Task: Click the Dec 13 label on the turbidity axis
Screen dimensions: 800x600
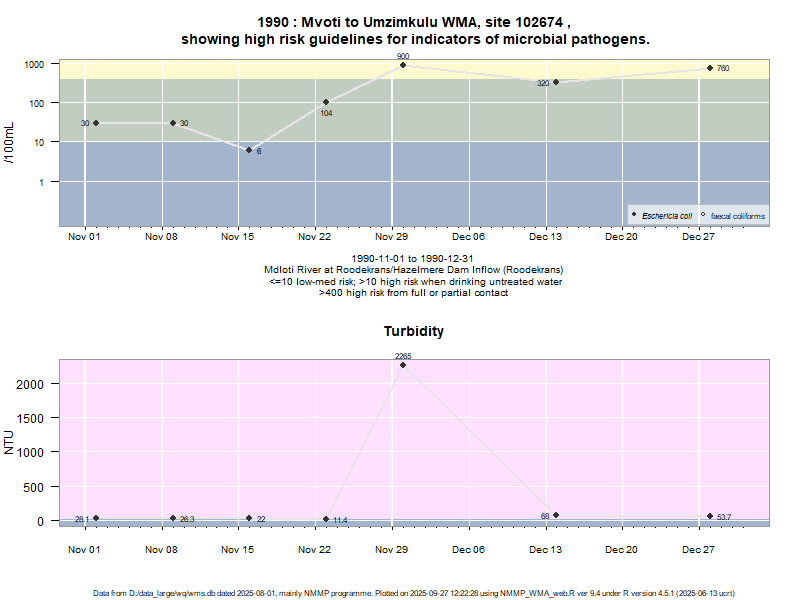Action: (x=545, y=549)
